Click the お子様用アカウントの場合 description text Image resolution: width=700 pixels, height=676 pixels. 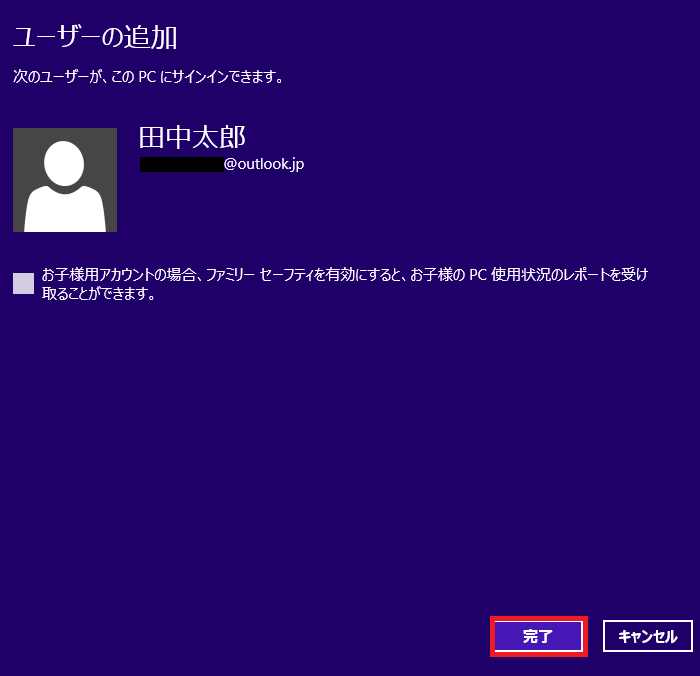345,284
